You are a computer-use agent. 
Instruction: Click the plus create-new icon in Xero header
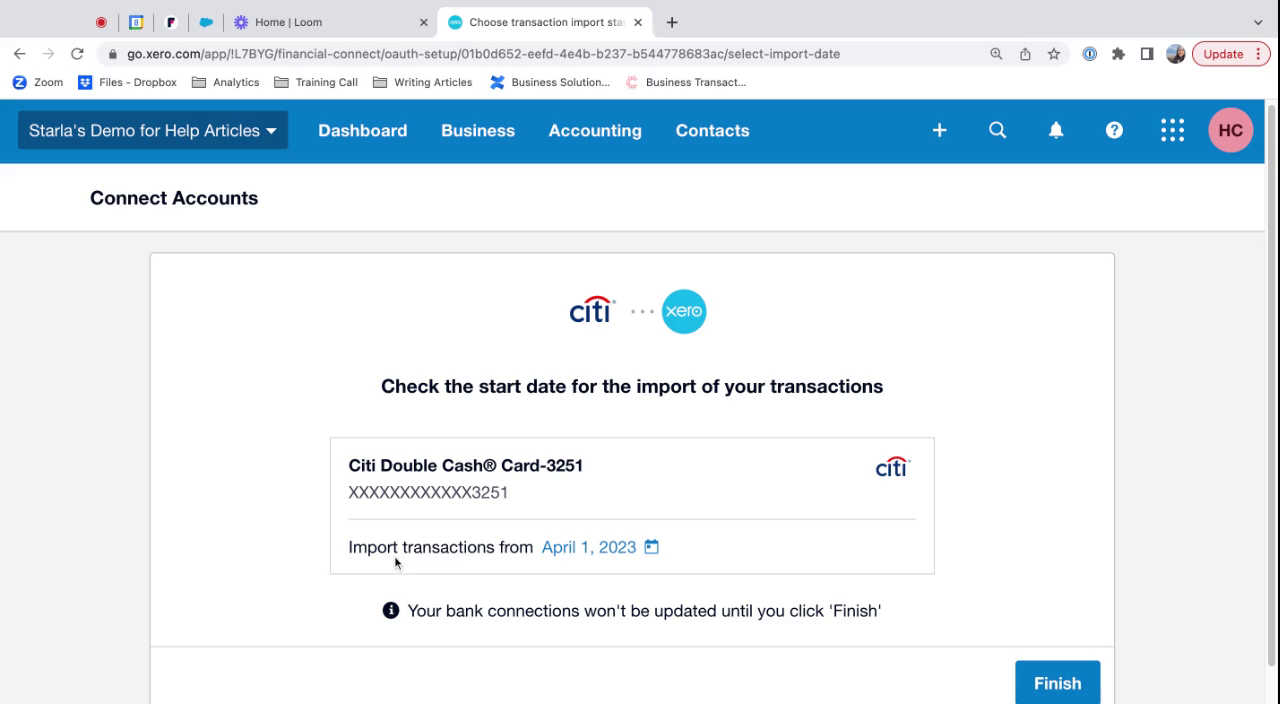point(939,131)
